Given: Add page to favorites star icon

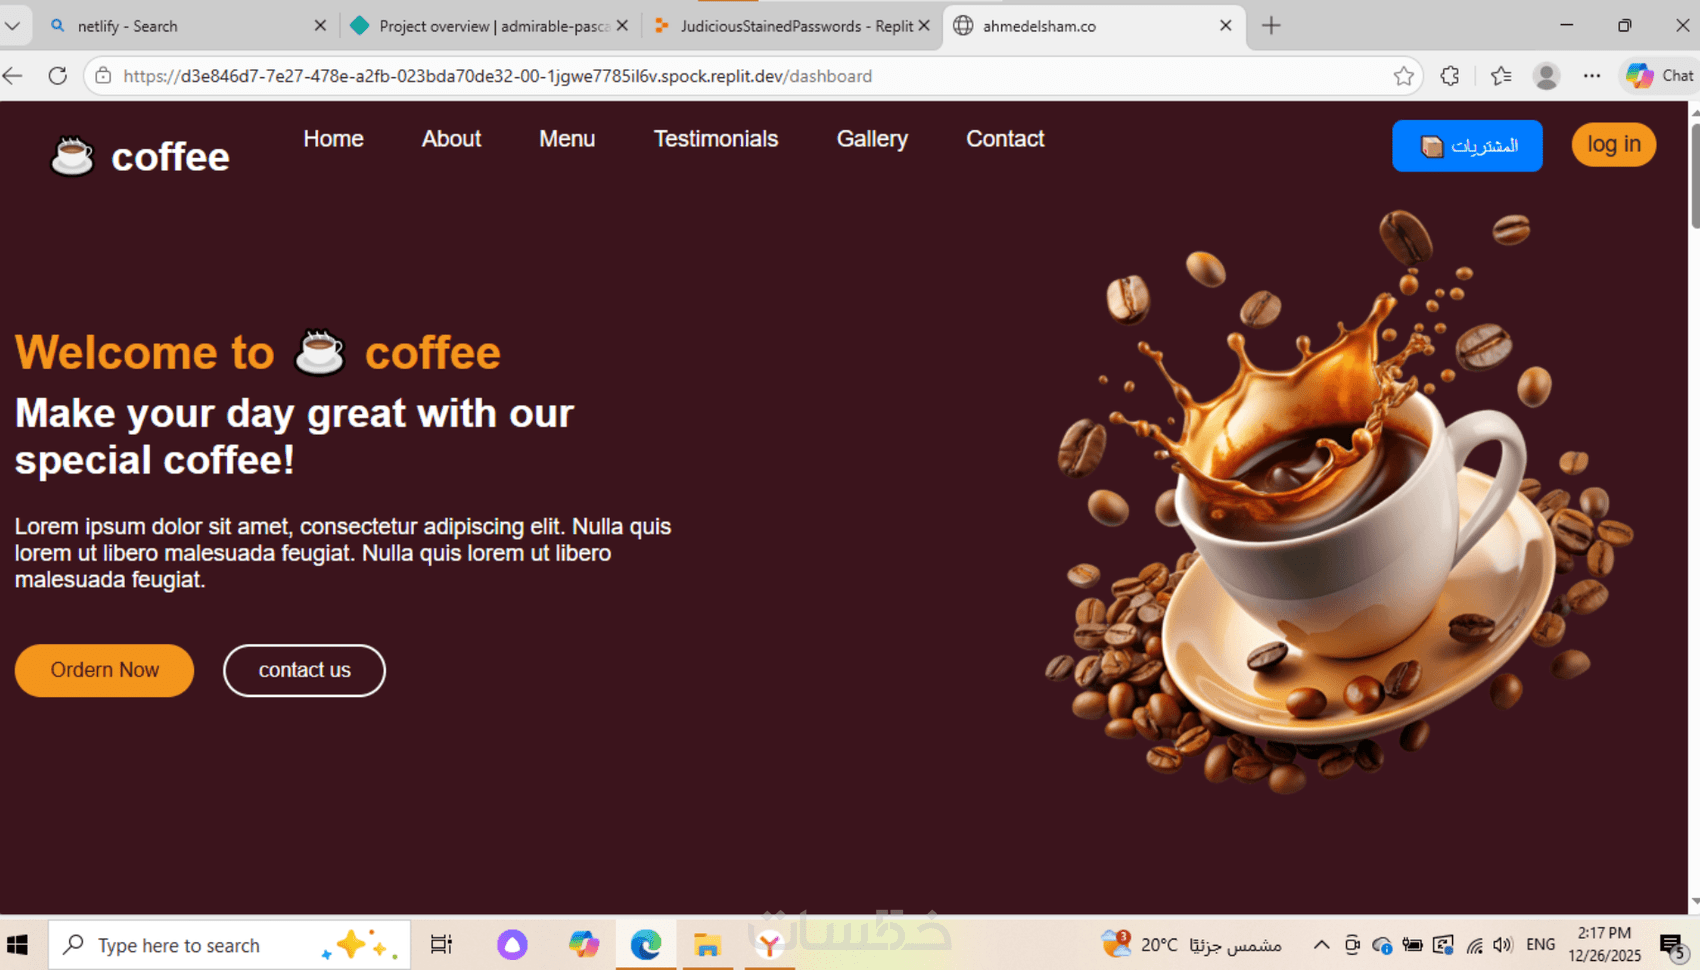Looking at the screenshot, I should click(x=1404, y=76).
